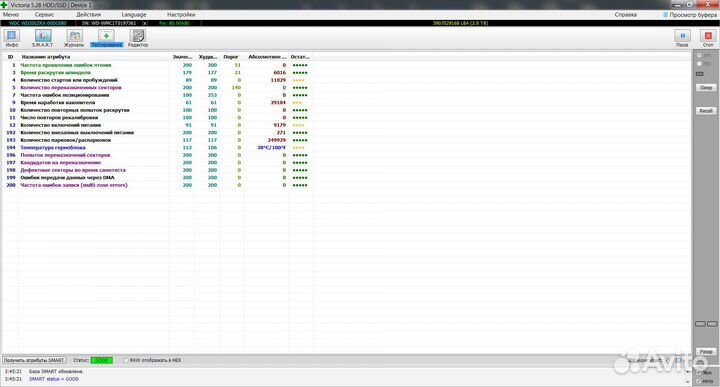Viewport: 720px width, 387px height.
Task: Open the Журналы logs section
Action: (x=74, y=38)
